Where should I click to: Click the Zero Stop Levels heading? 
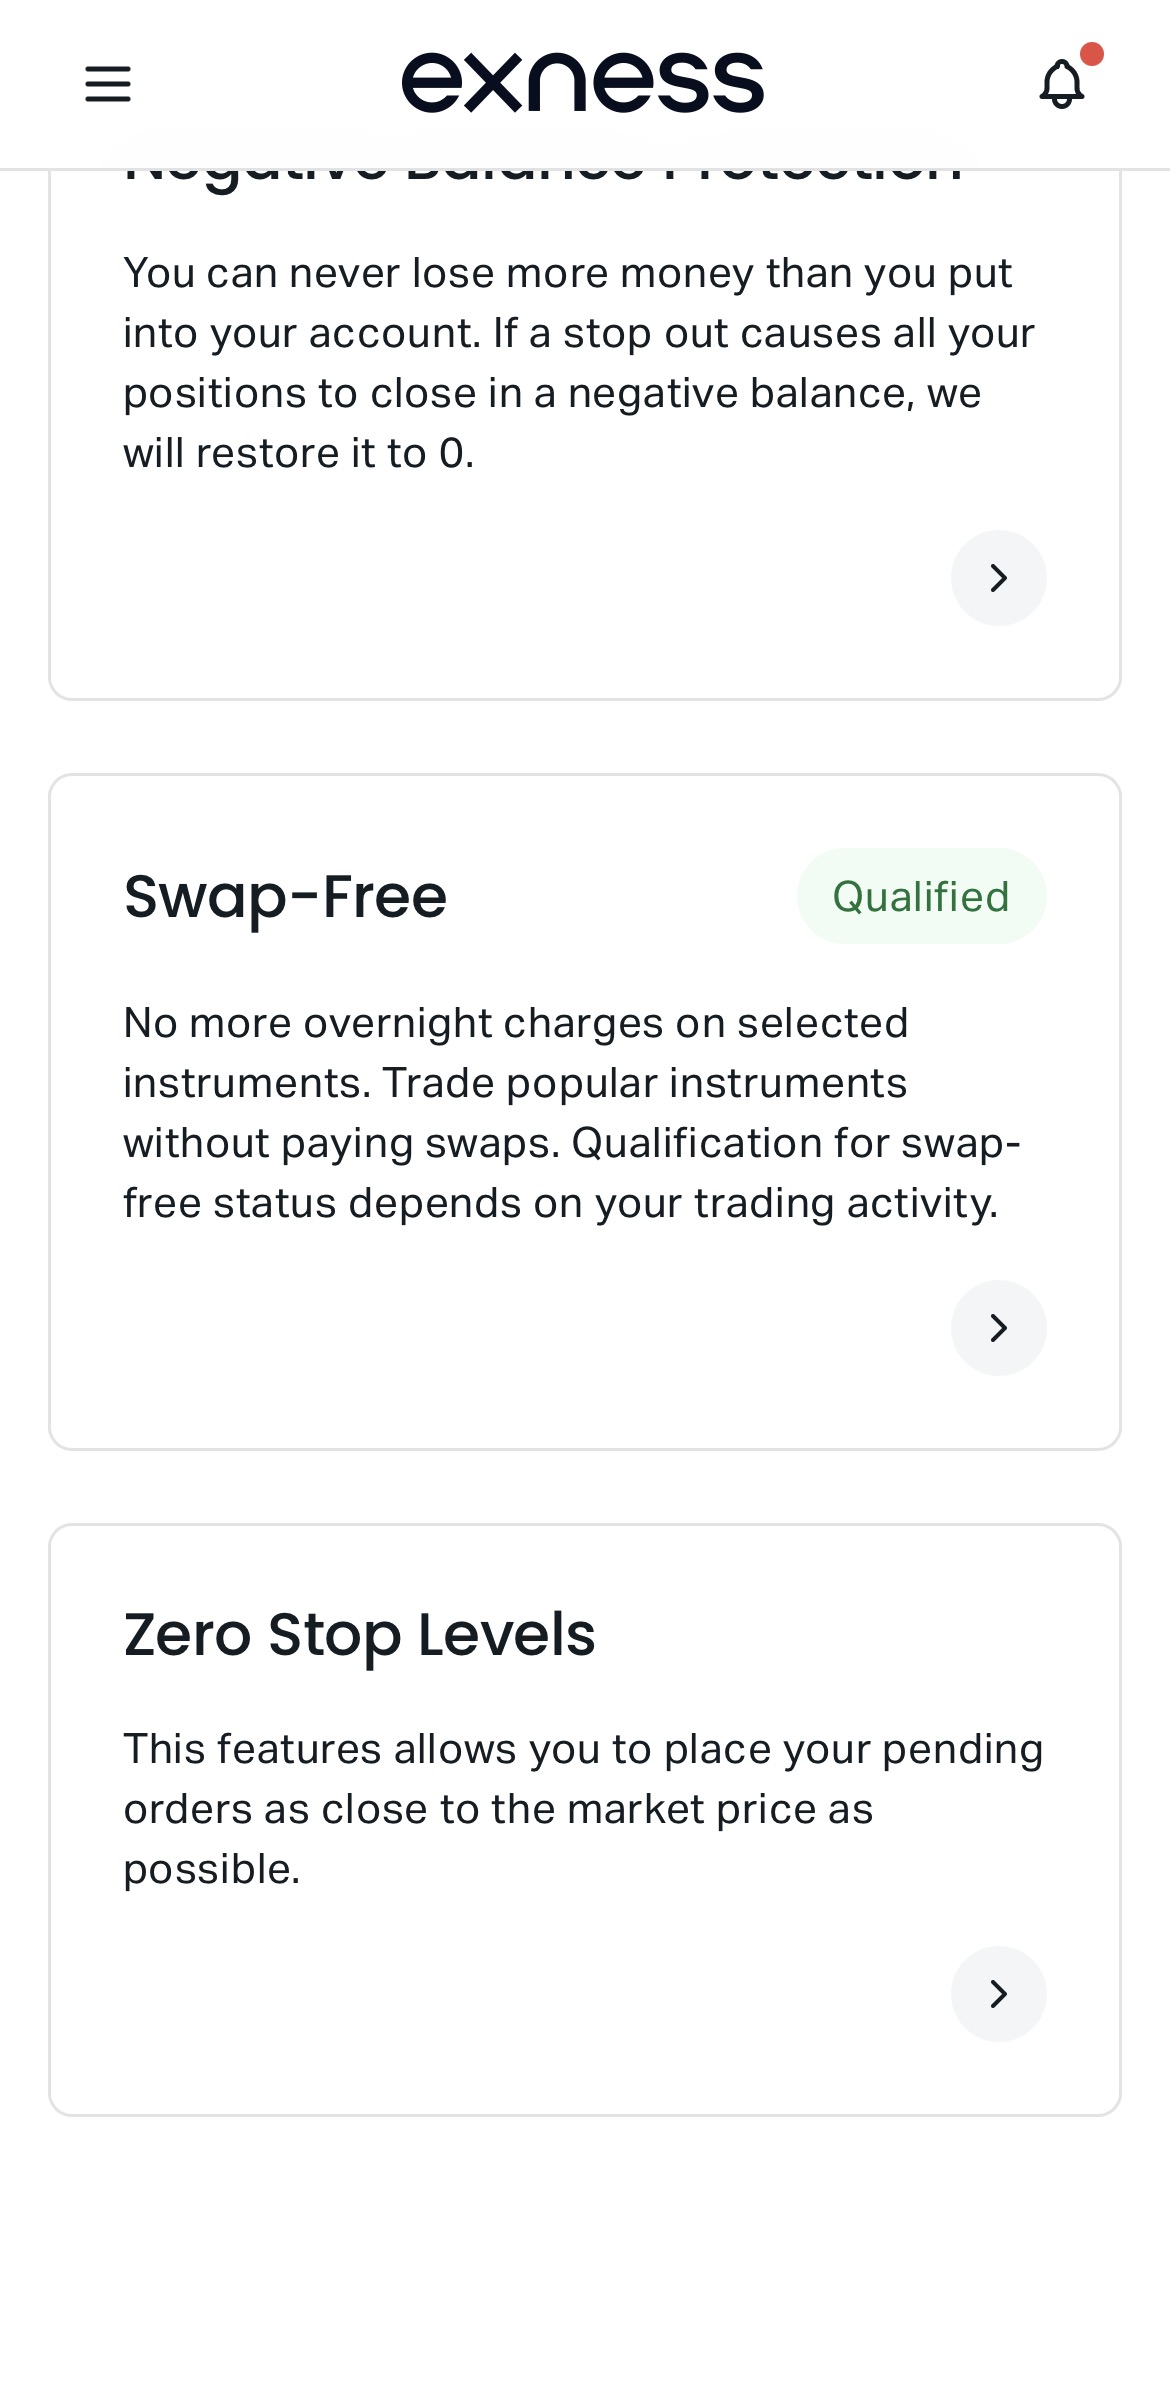pos(360,1633)
